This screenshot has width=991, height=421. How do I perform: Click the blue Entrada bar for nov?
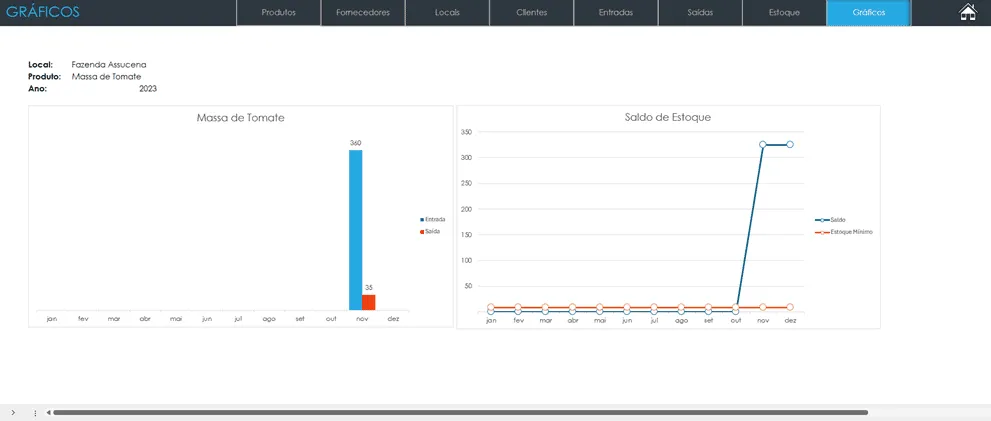point(356,230)
